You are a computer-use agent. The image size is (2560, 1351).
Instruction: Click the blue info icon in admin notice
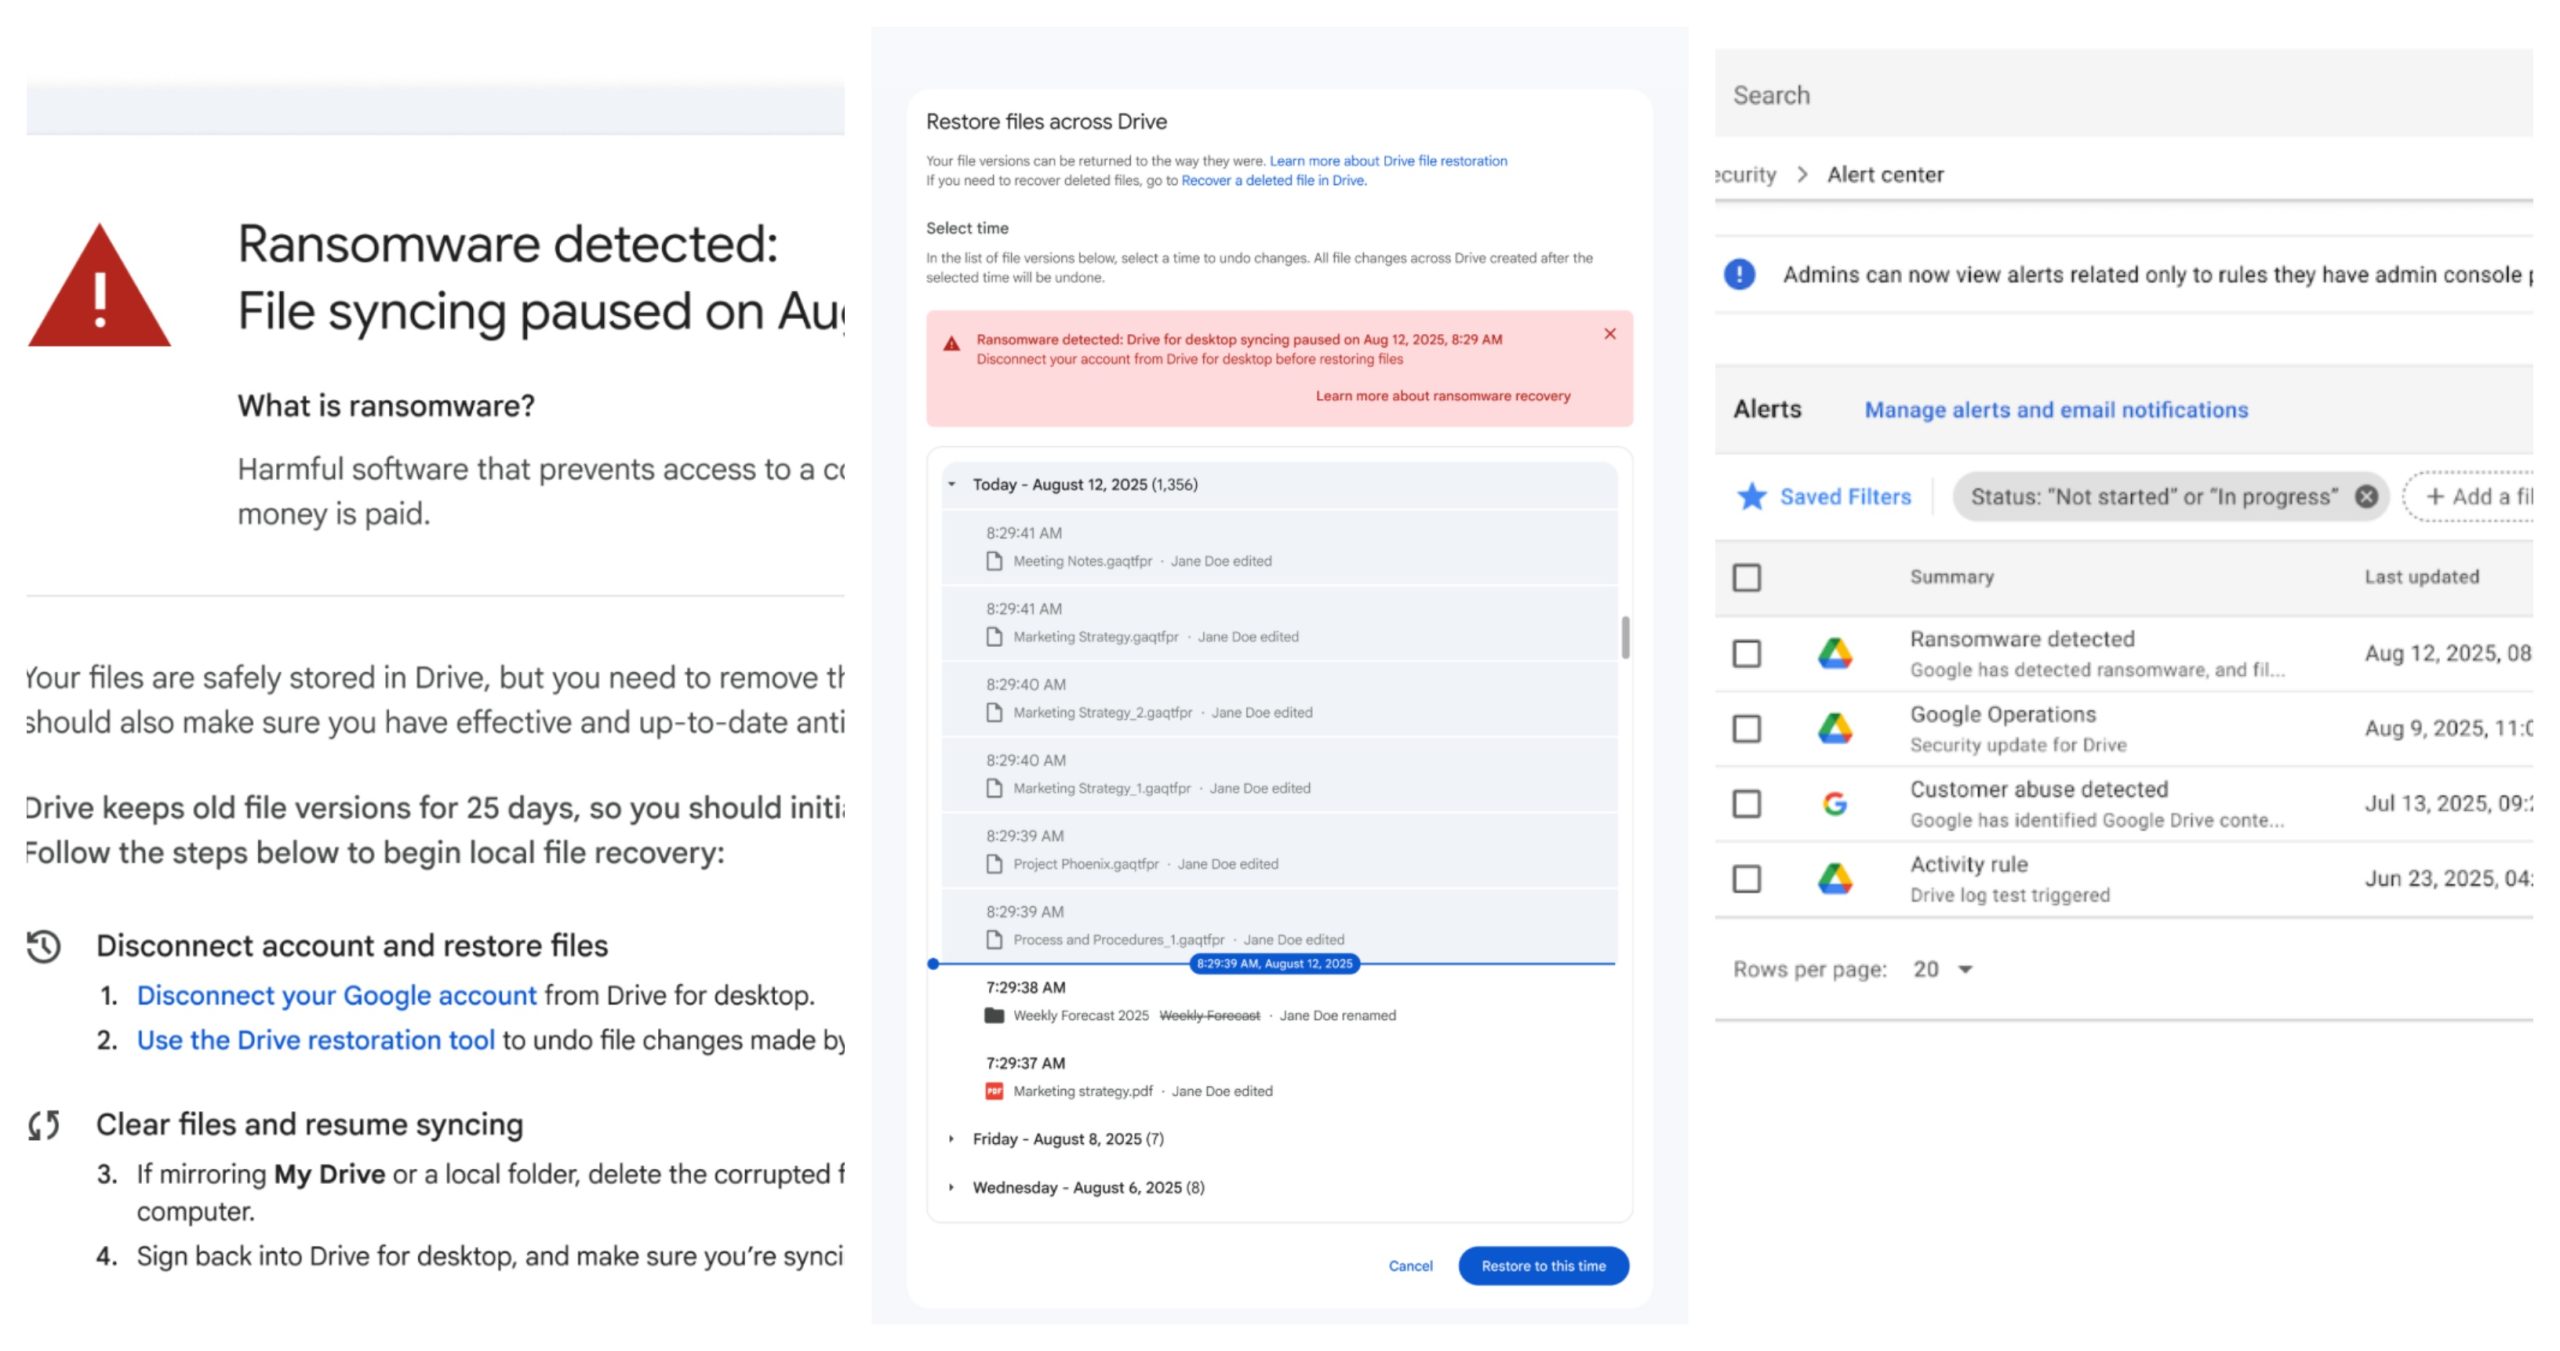(1739, 274)
